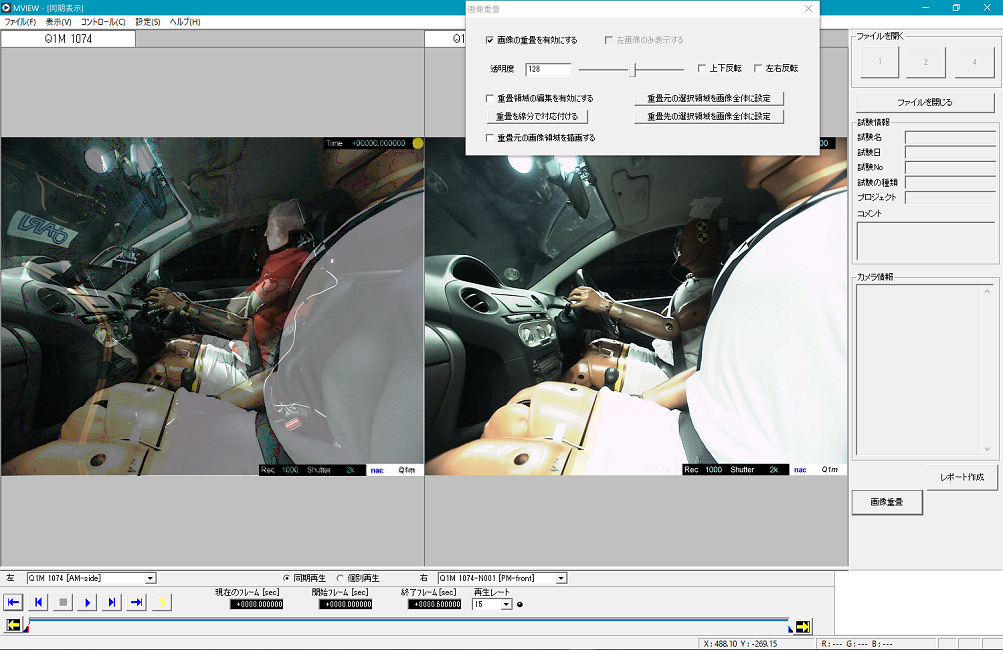Expand the 再生レート playback rate dropdown
Image resolution: width=1003 pixels, height=650 pixels.
(x=507, y=605)
